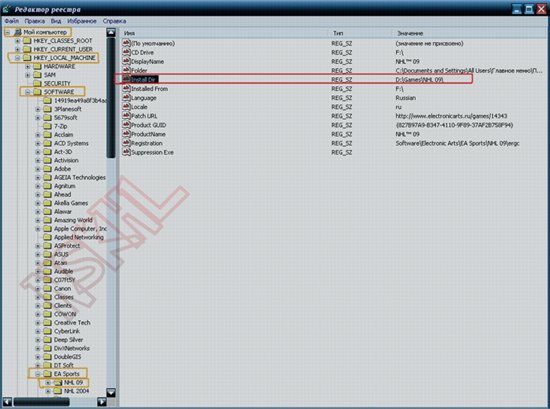Click the D:\Games\NHL 09\ path value

[x=420, y=80]
